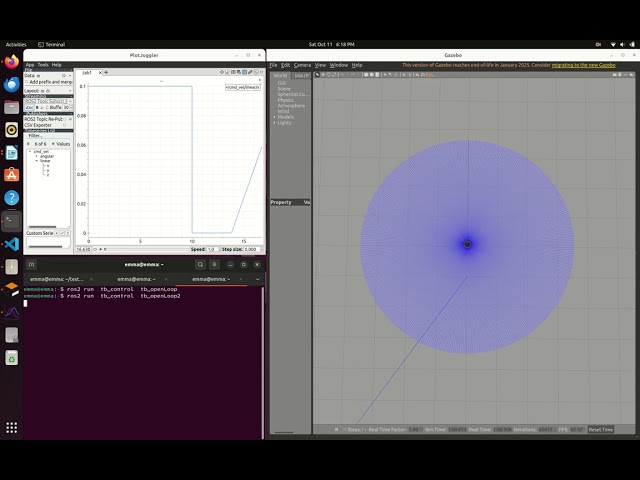Open the ROS2 Topic Subscriber streaming dropdown

tap(46, 101)
